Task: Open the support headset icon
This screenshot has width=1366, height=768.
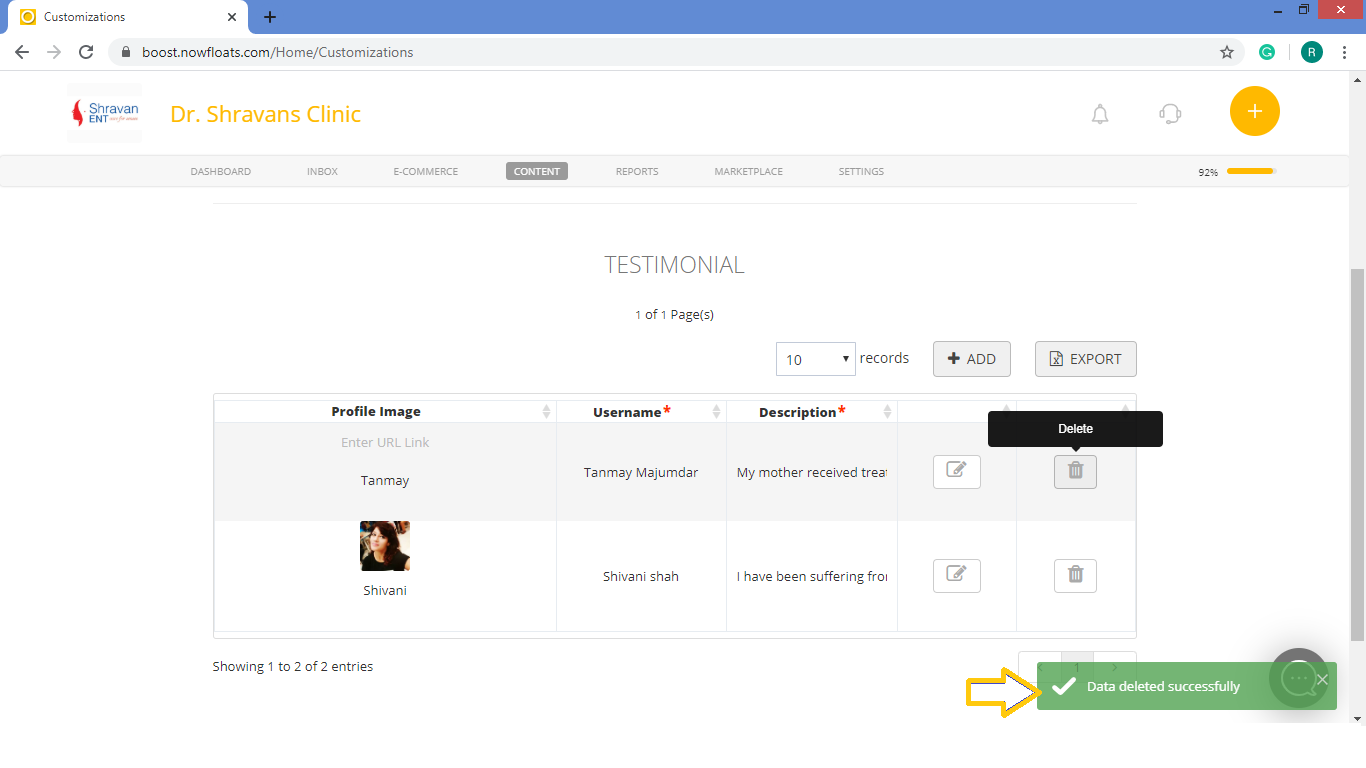Action: [1170, 114]
